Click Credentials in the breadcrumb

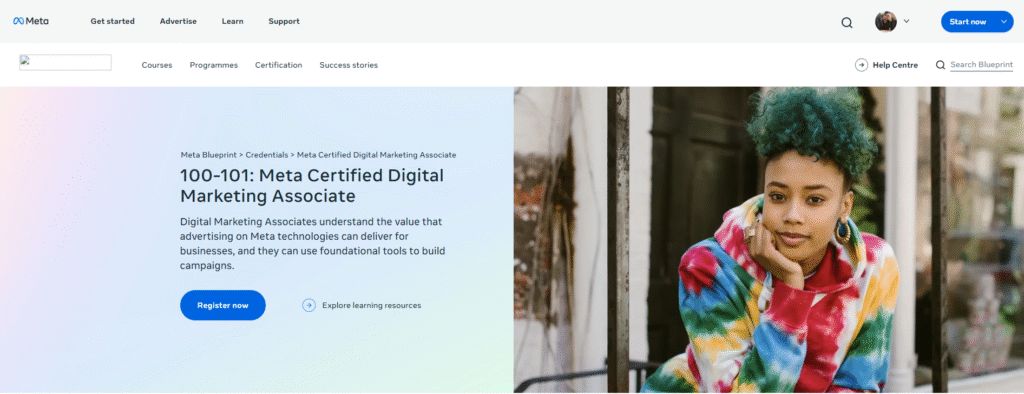266,155
